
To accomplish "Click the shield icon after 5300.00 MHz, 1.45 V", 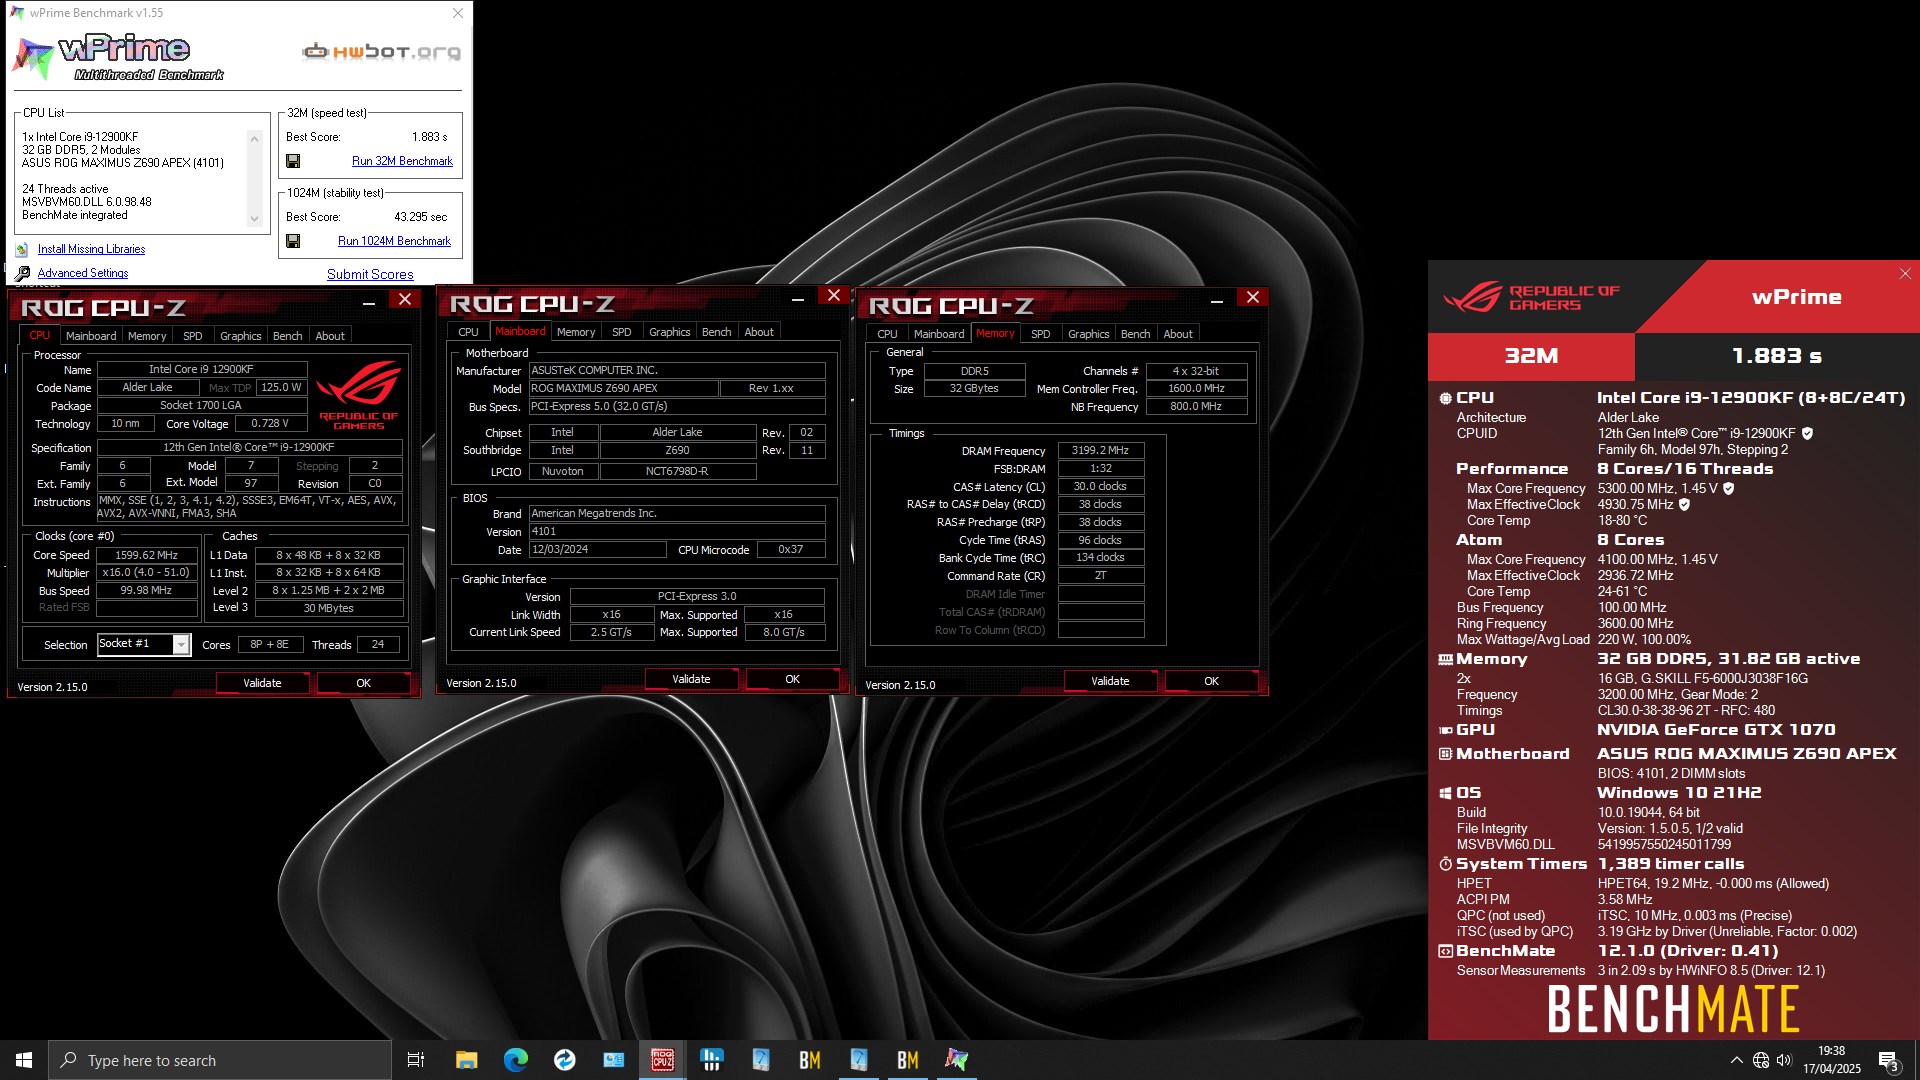I will (x=1728, y=489).
